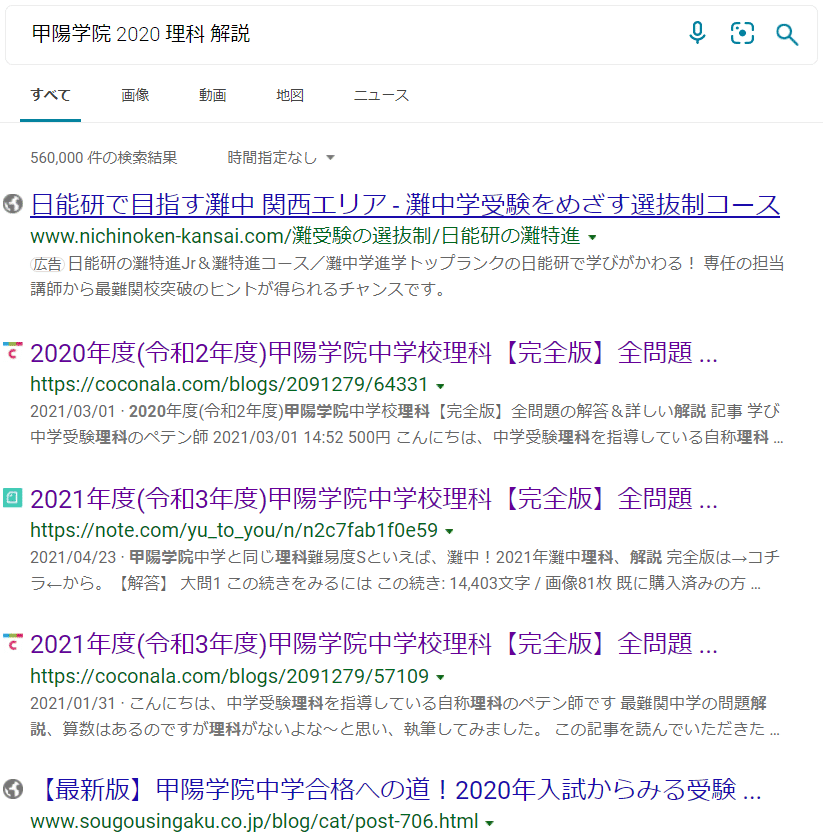Open the 【最新版】甲陽学院中学合格への道 result
The image size is (823, 832).
tap(401, 790)
